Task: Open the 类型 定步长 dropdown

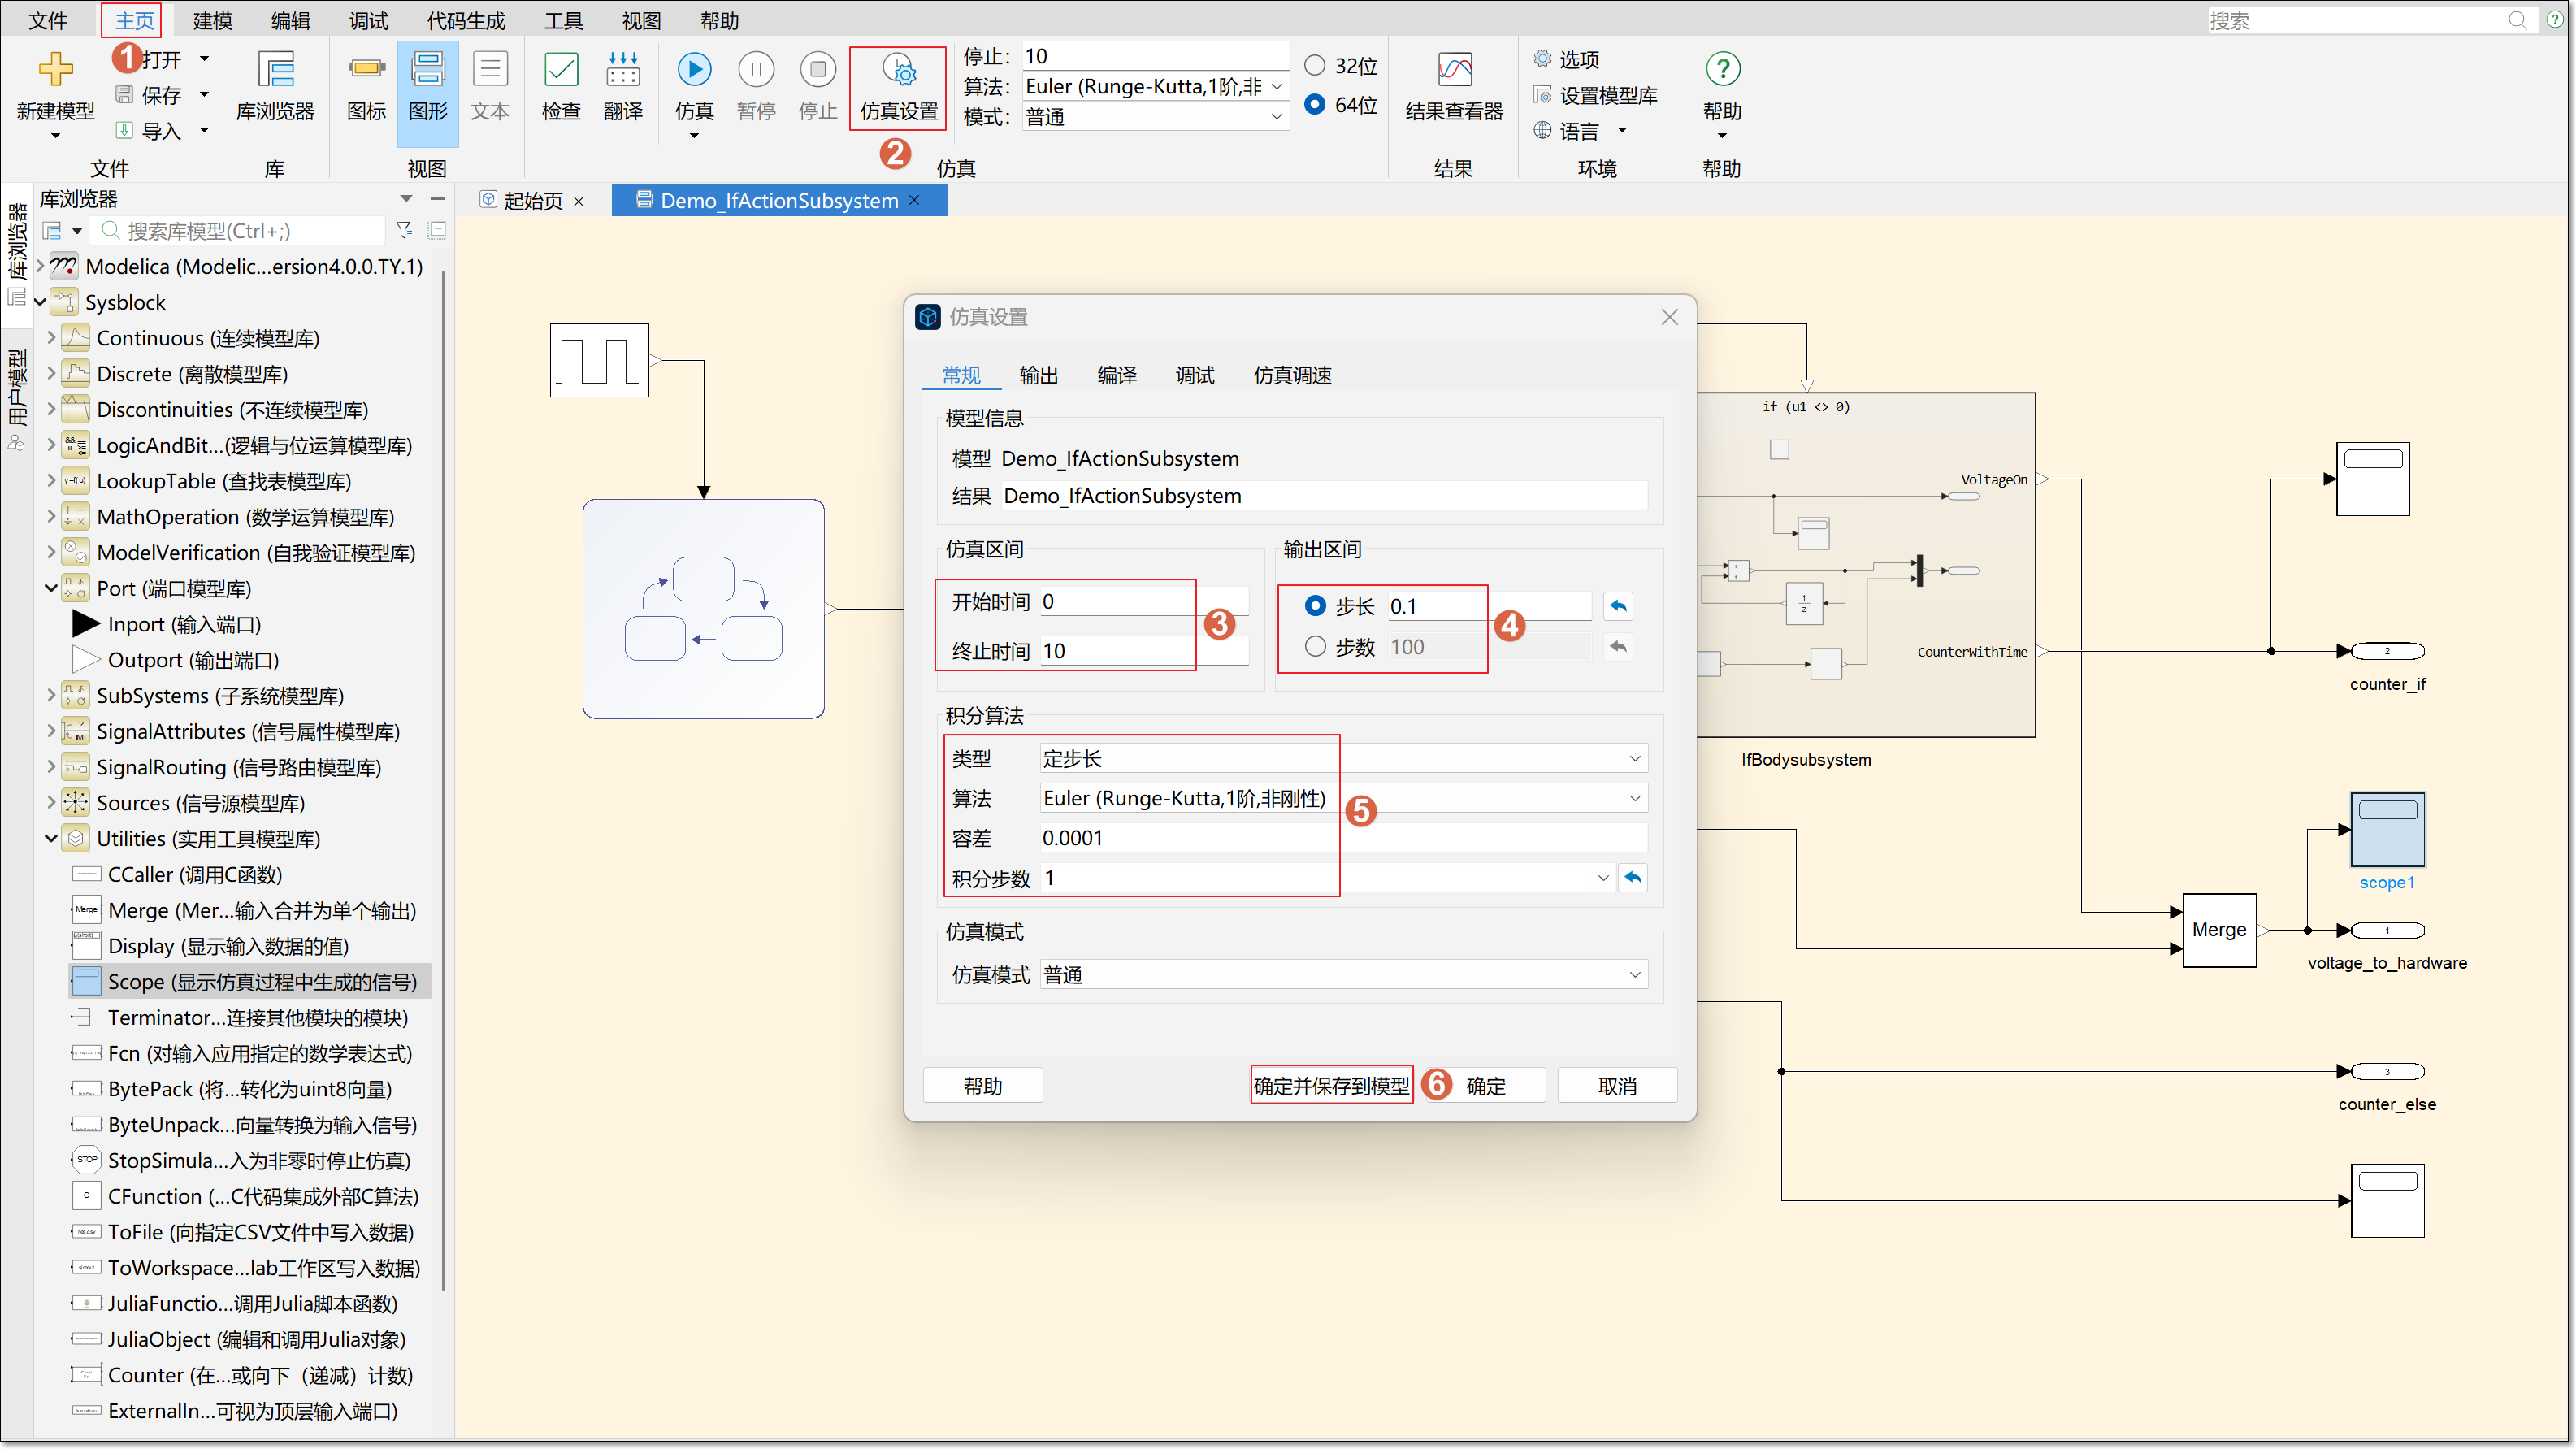Action: [1343, 758]
